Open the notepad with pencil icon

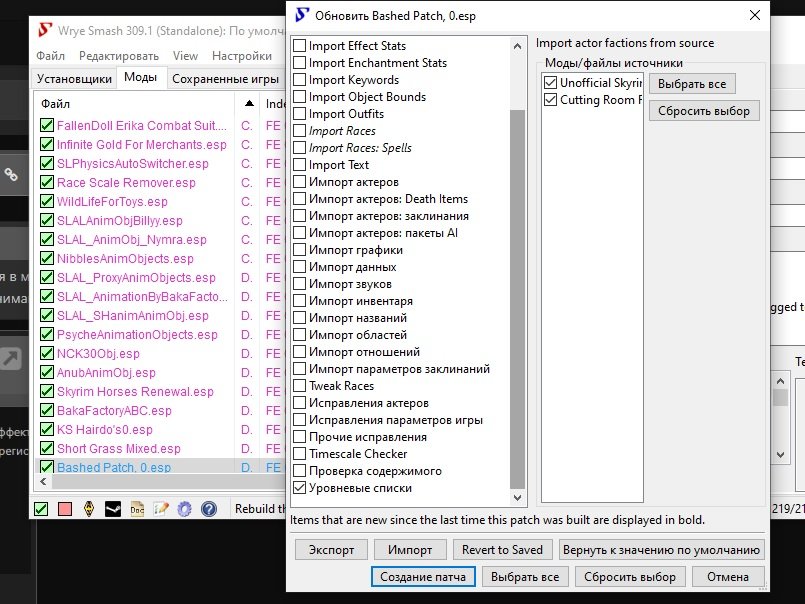[x=161, y=509]
